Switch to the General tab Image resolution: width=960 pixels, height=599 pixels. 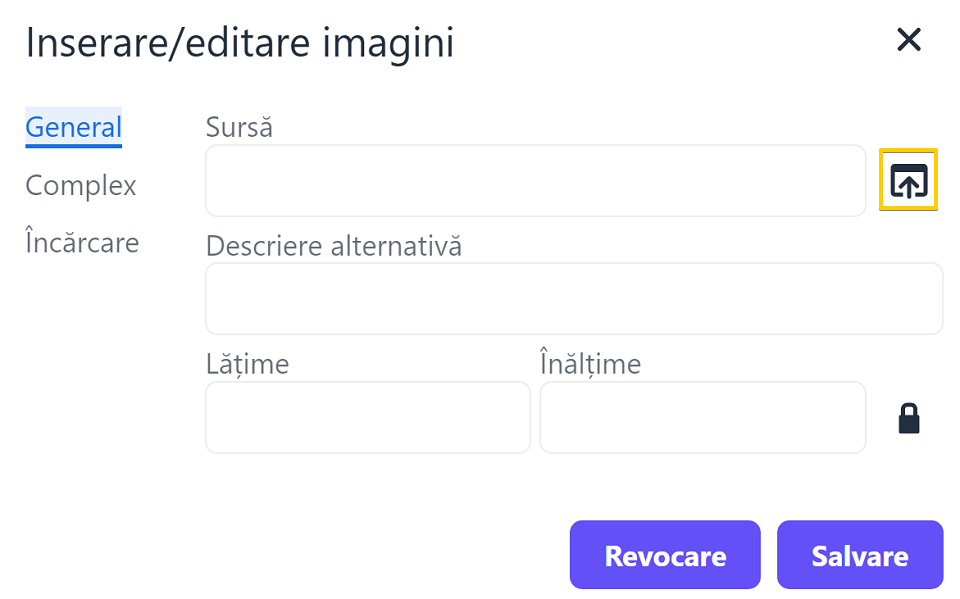pos(73,127)
